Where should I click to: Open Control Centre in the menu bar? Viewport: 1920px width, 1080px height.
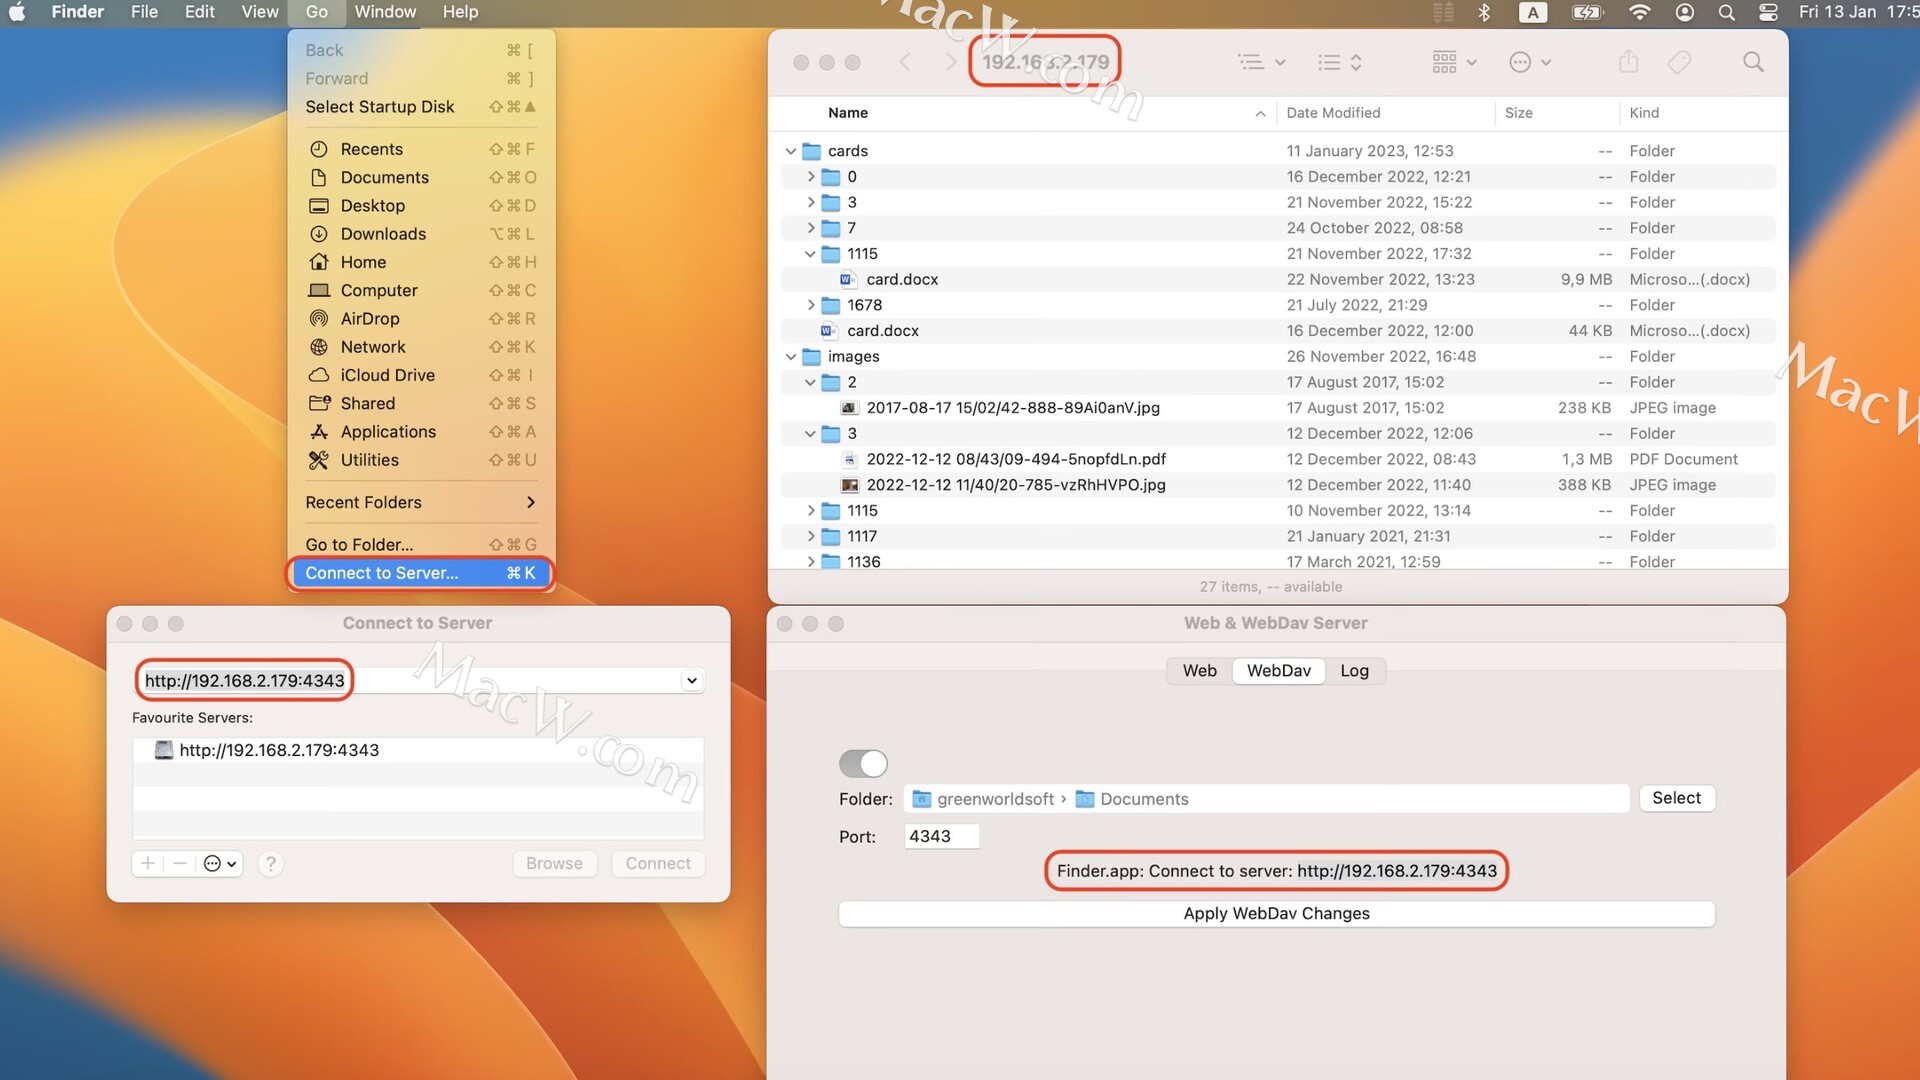[x=1768, y=12]
